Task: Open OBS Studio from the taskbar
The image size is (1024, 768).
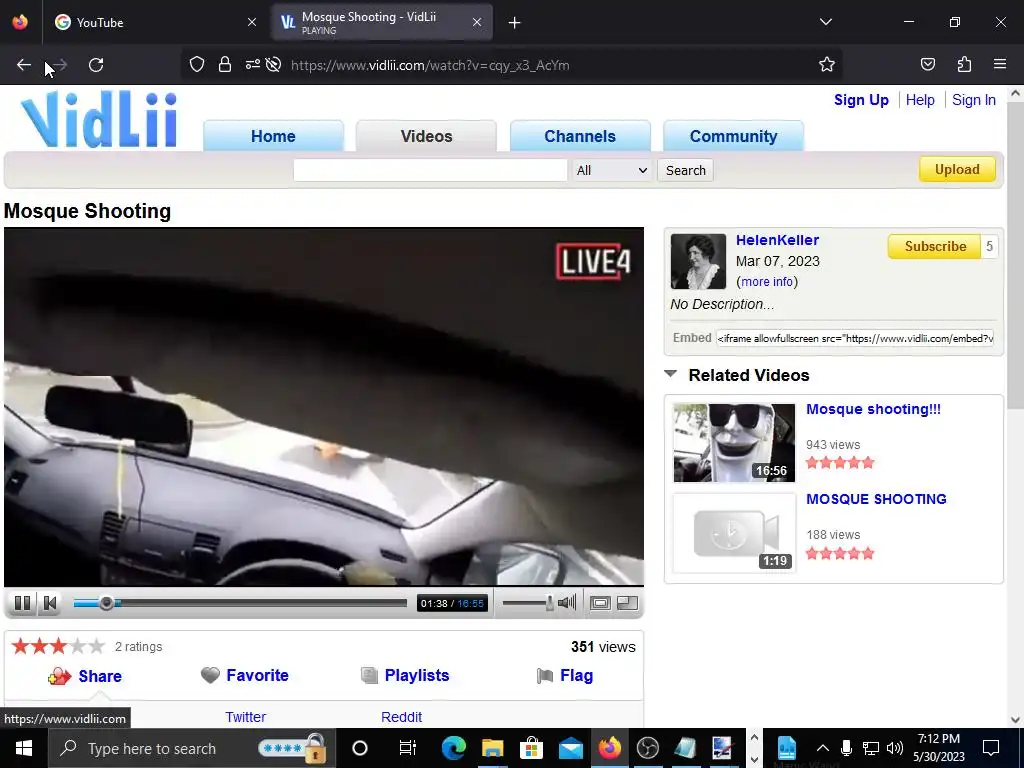Action: coord(648,748)
